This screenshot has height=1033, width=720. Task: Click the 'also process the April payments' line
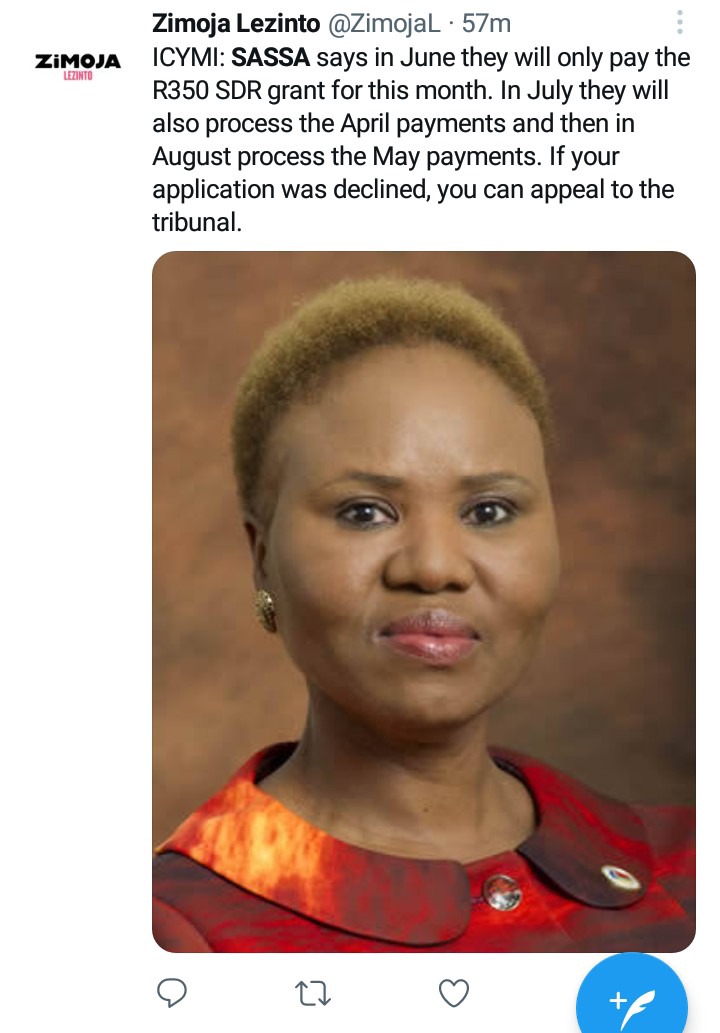click(393, 124)
